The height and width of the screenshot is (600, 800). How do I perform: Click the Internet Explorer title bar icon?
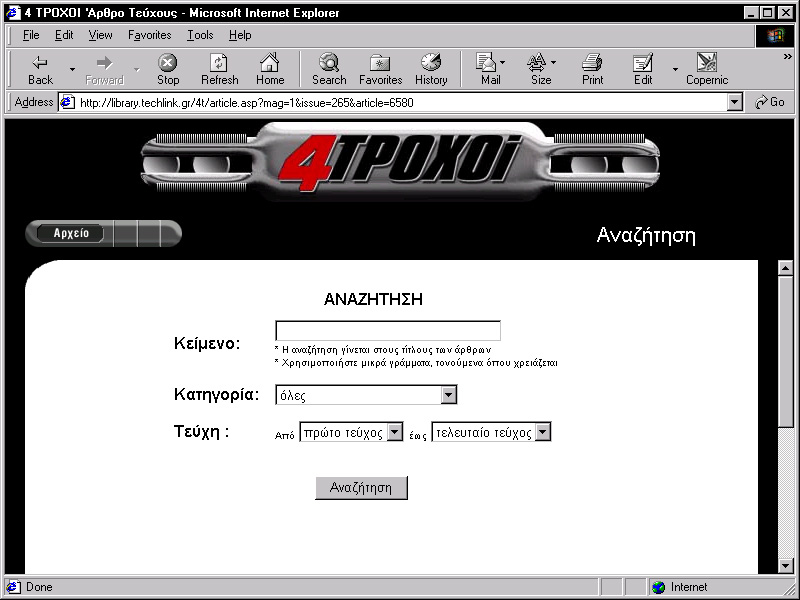[13, 13]
